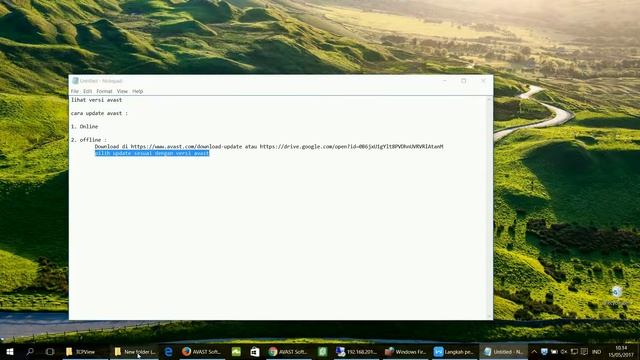Click empty text area in Notepad

(278, 237)
